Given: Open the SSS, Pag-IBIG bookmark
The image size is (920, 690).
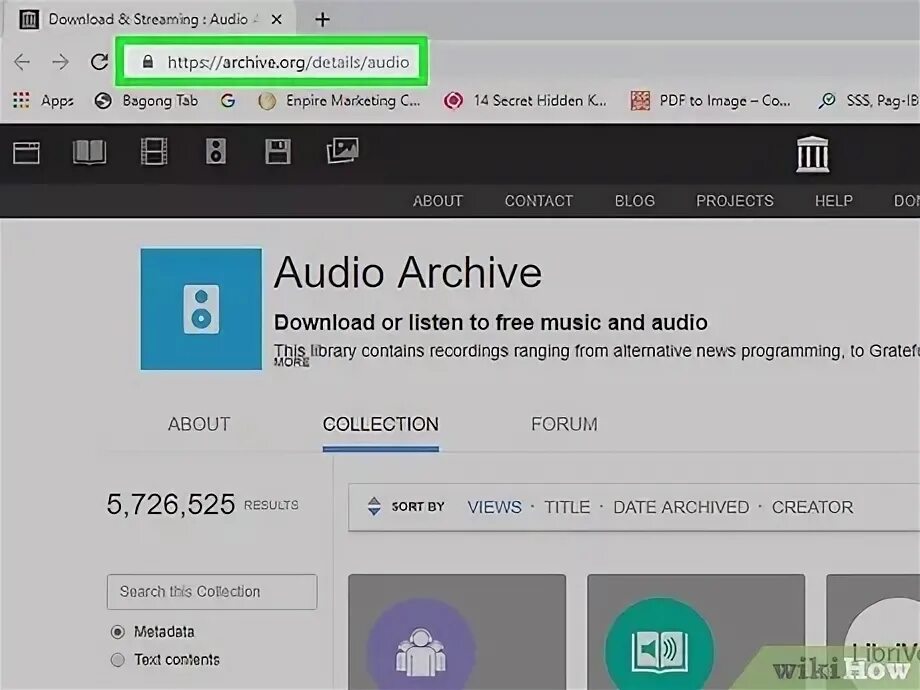Looking at the screenshot, I should pyautogui.click(x=868, y=101).
